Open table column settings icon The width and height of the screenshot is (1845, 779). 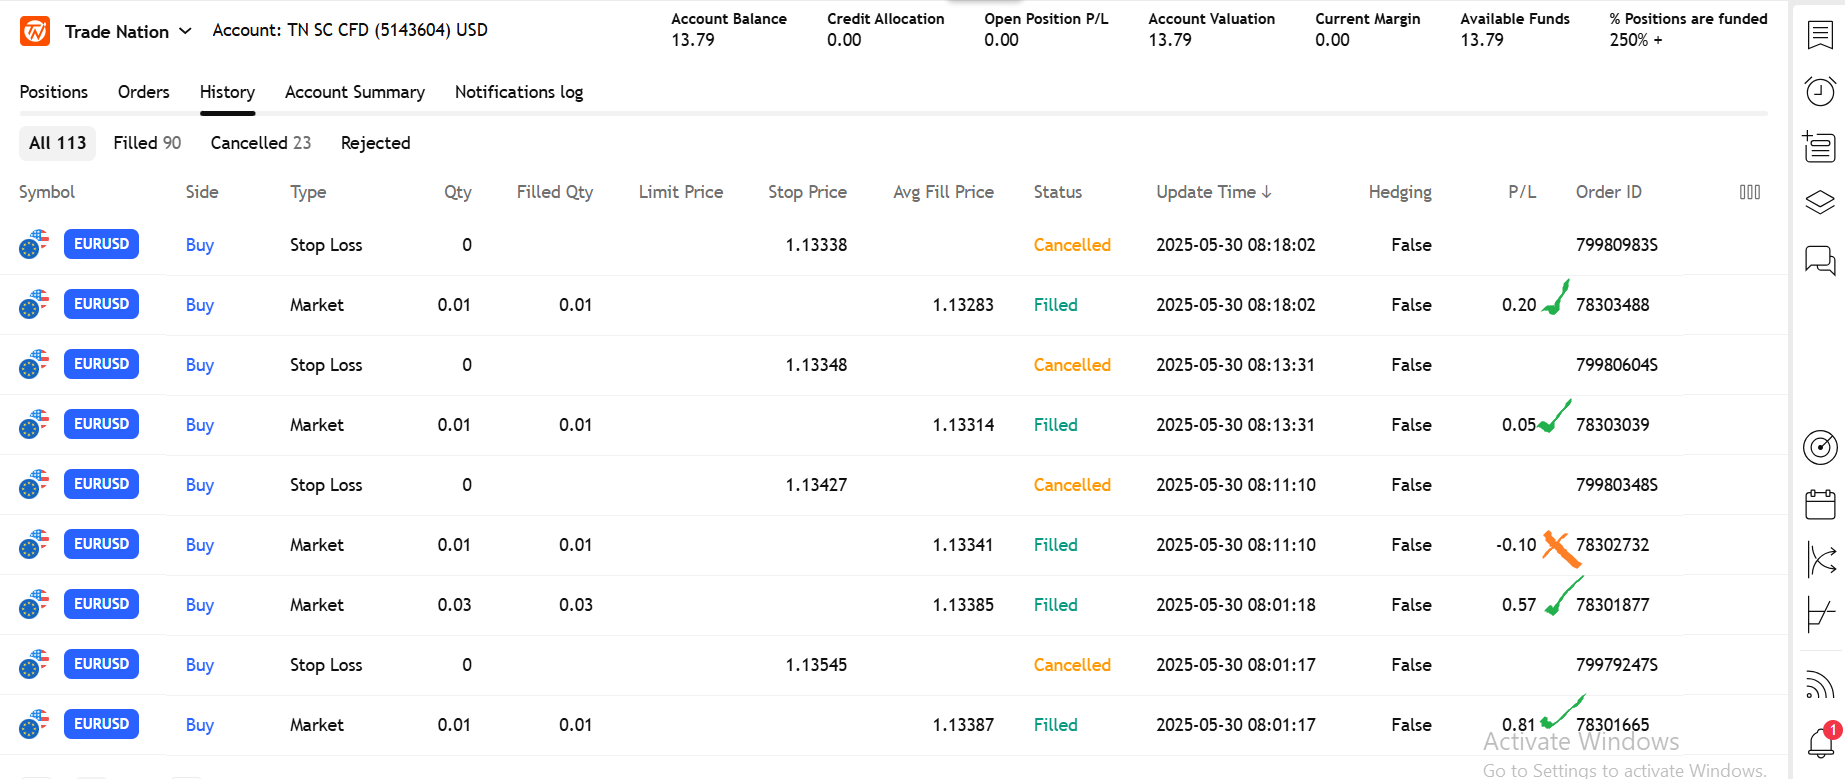tap(1749, 192)
